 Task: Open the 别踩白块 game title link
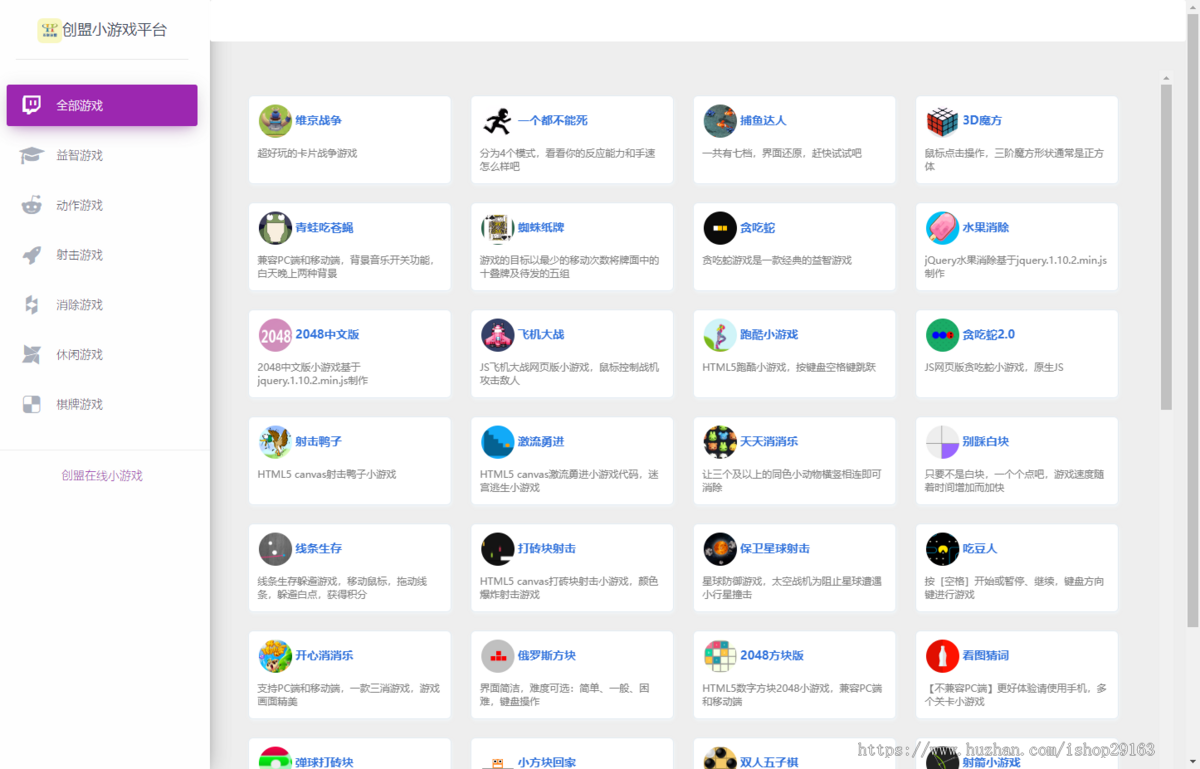pos(986,442)
